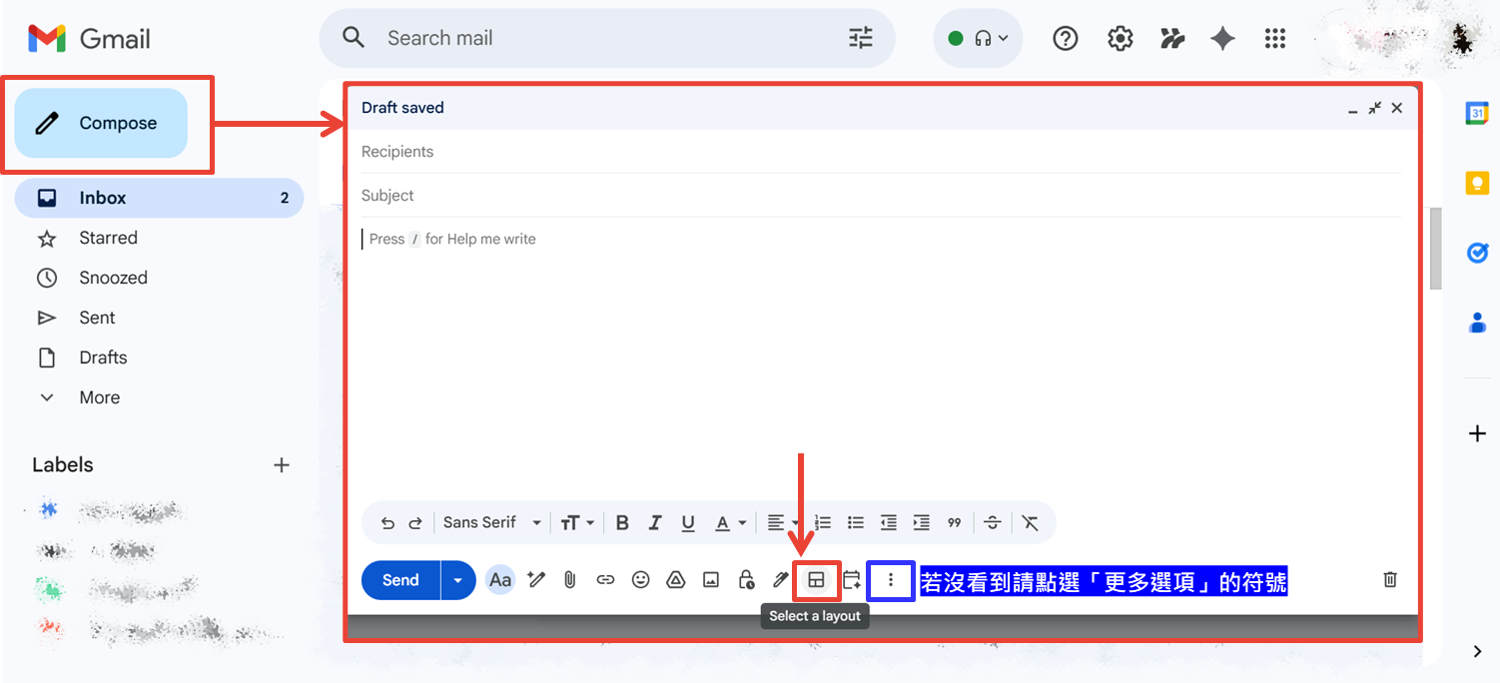Insert files using Google Drive icon

[676, 580]
